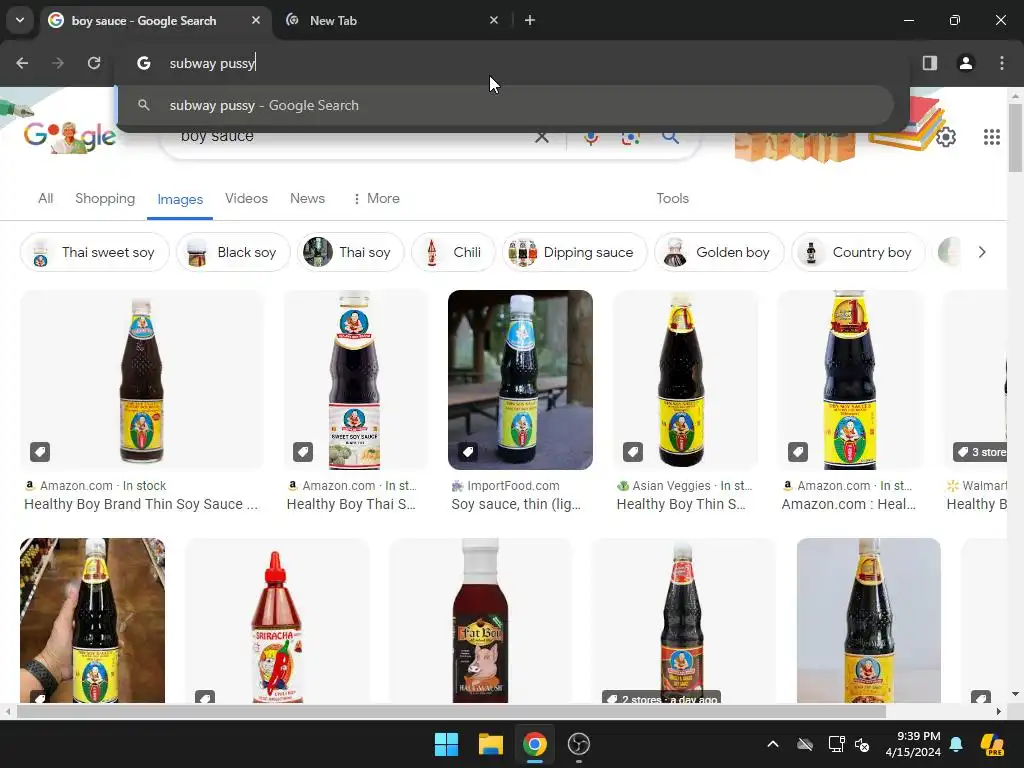
Task: Open Healthy Boy Brand Thin Soy Sauce image
Action: pyautogui.click(x=142, y=379)
